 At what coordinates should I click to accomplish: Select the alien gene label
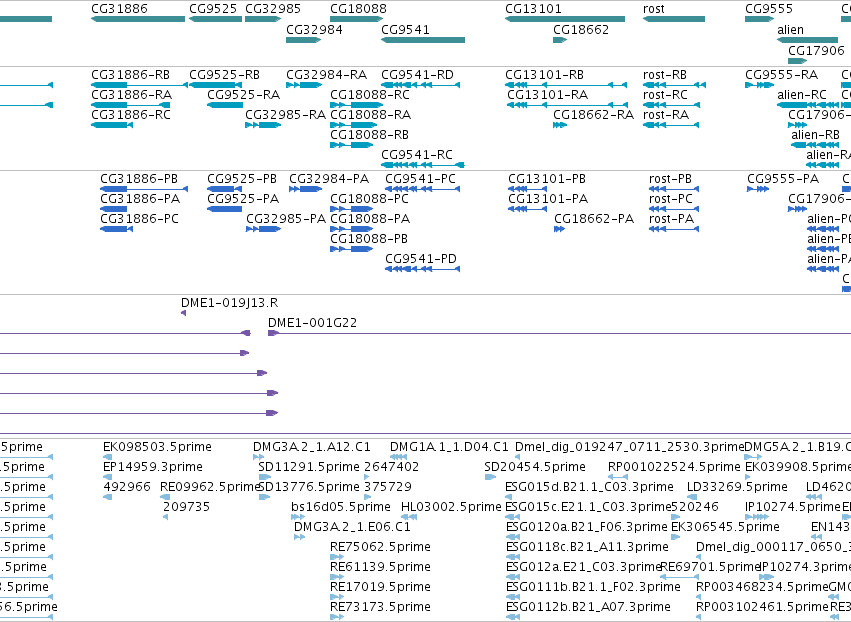(x=790, y=30)
